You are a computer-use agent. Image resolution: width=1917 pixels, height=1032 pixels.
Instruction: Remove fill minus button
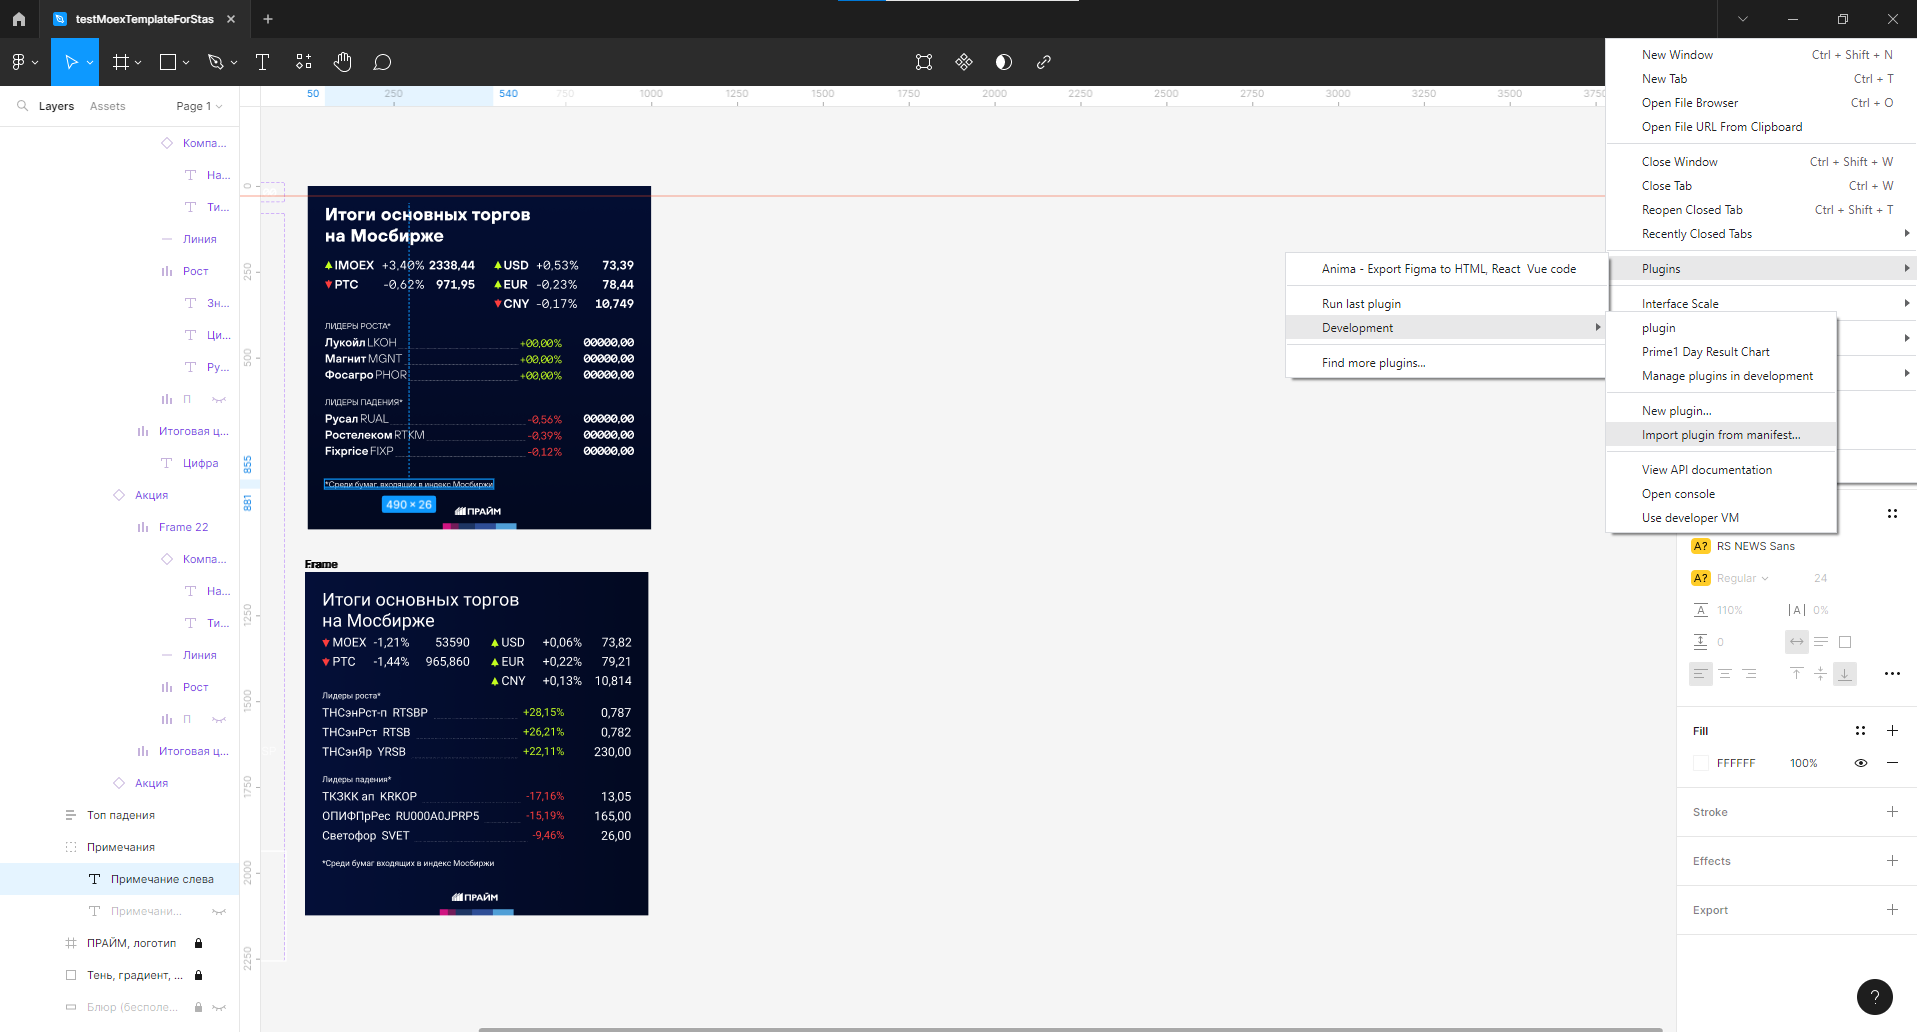pyautogui.click(x=1892, y=763)
